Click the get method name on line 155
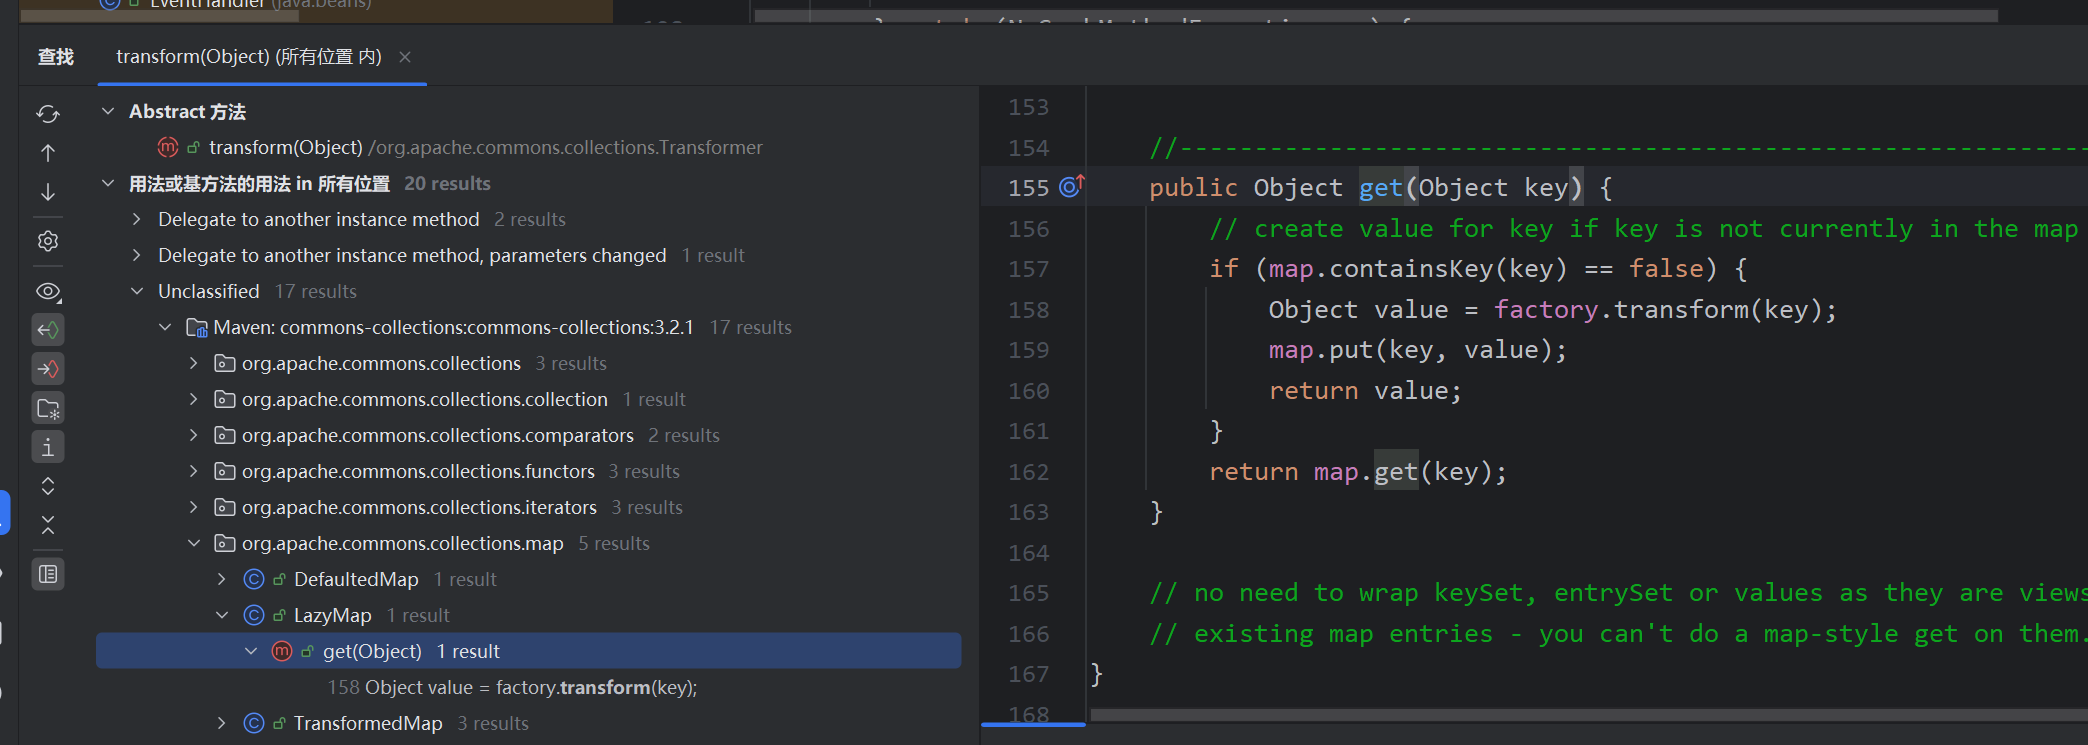The height and width of the screenshot is (745, 2088). coord(1381,187)
